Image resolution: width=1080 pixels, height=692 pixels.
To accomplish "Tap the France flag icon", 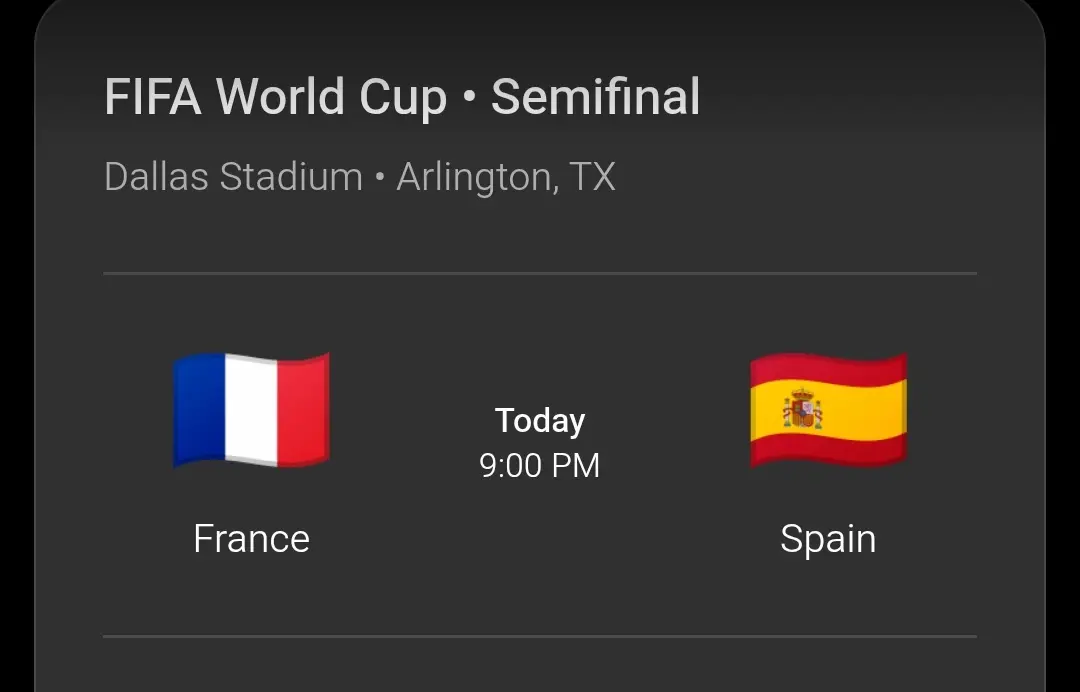I will (251, 410).
